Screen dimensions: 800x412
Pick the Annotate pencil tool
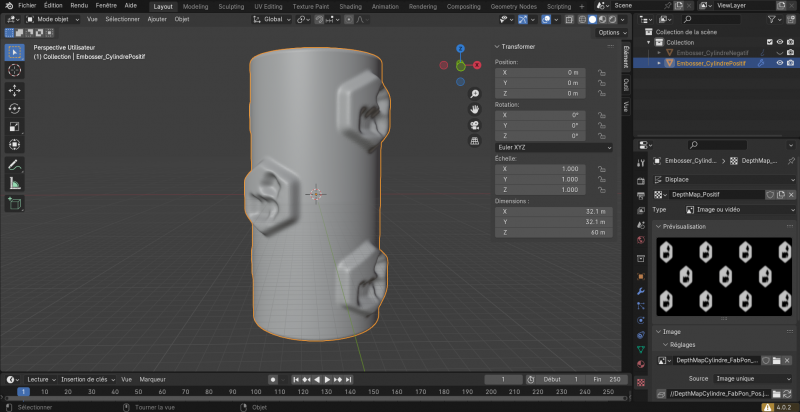[x=15, y=165]
